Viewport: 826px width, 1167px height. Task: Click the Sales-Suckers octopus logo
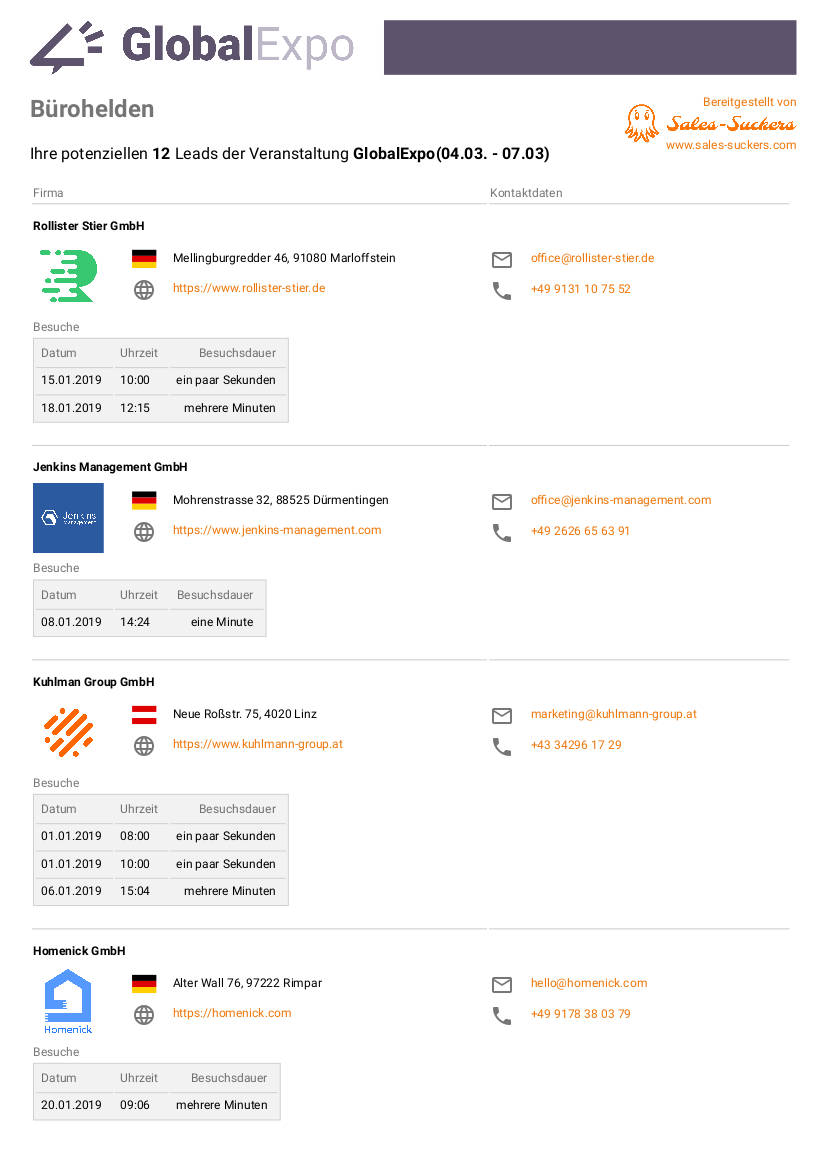coord(641,123)
